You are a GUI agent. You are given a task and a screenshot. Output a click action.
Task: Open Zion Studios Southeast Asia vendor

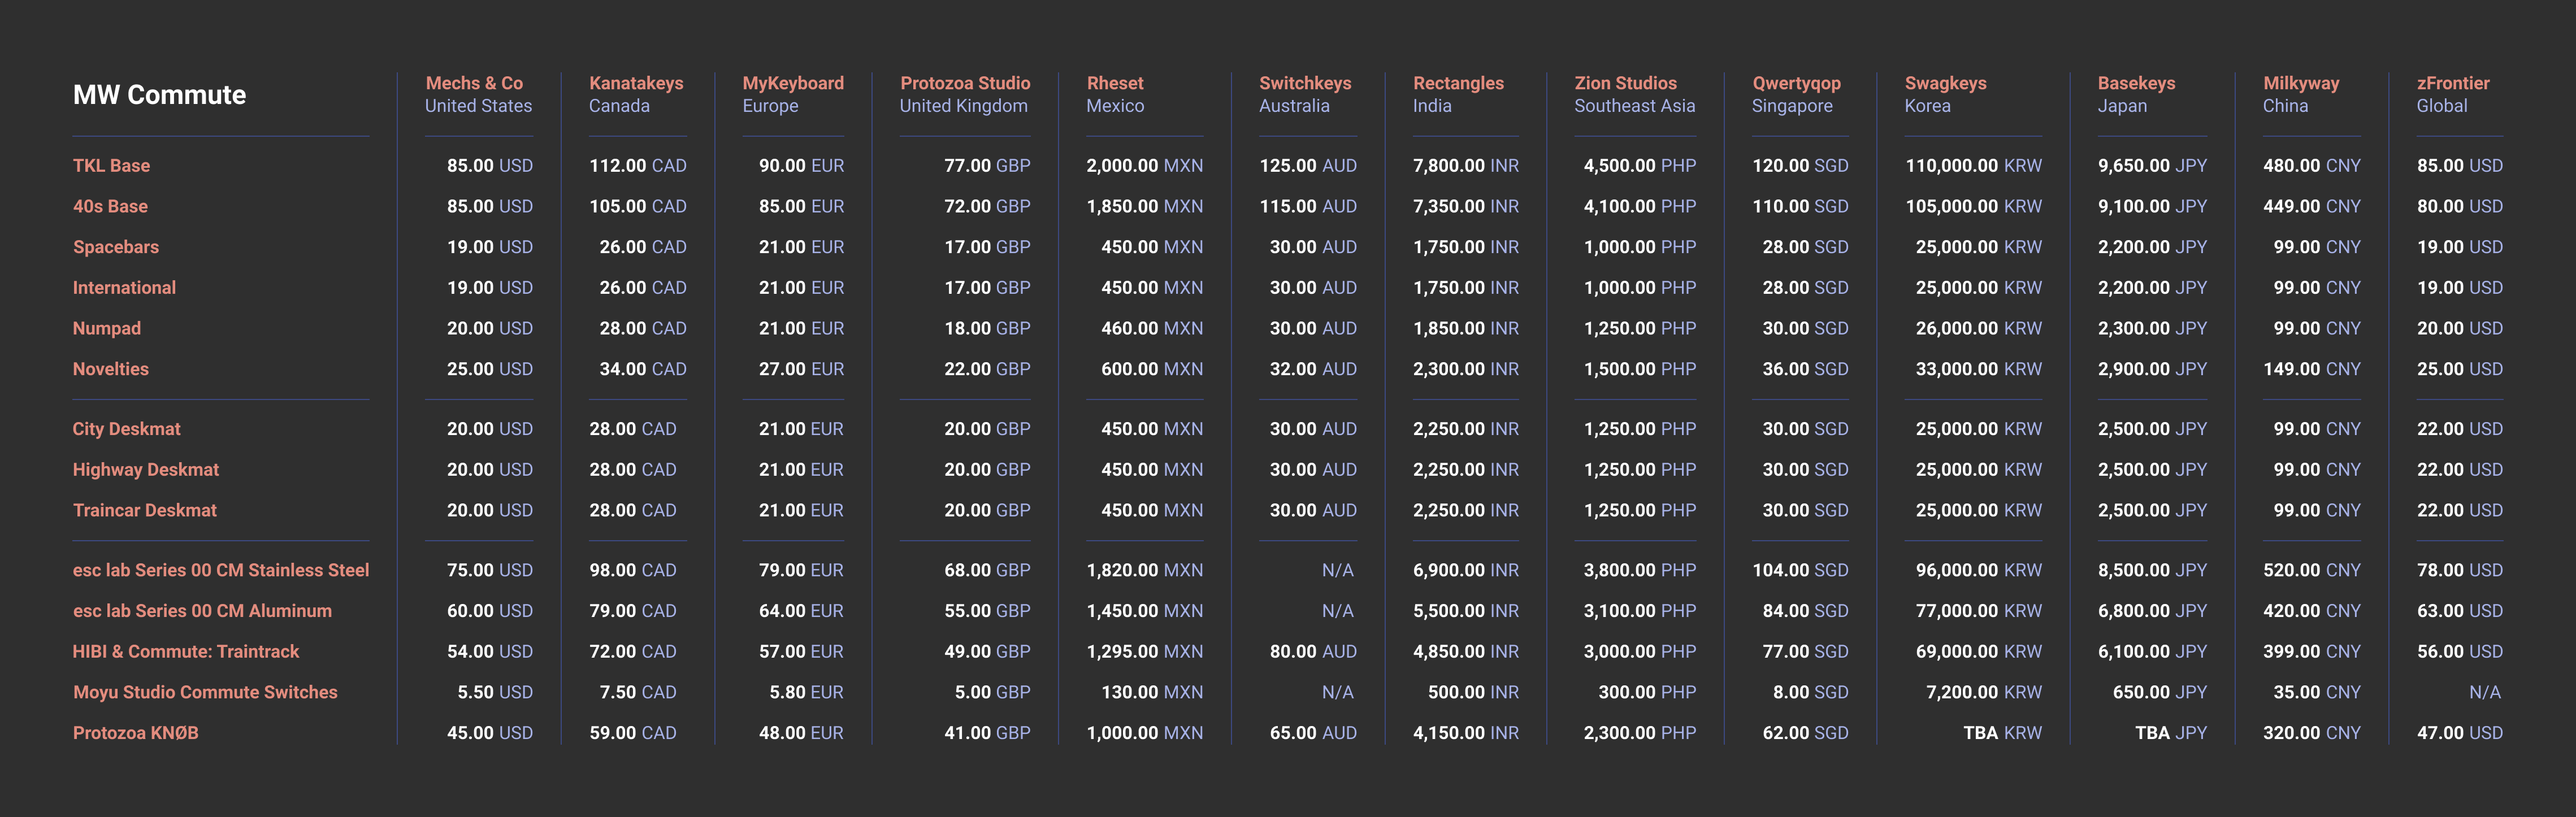point(1625,83)
